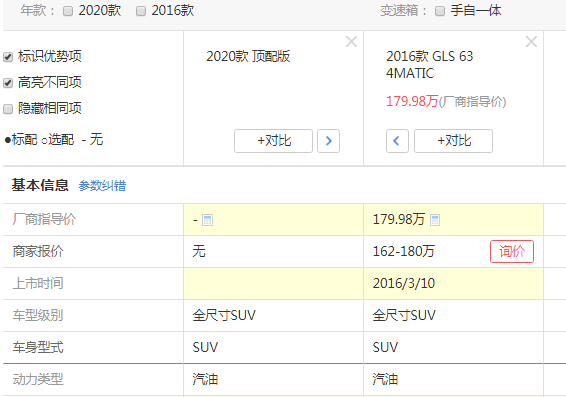Select 无 in the 商家报价 row
566x397 pixels.
tap(199, 251)
